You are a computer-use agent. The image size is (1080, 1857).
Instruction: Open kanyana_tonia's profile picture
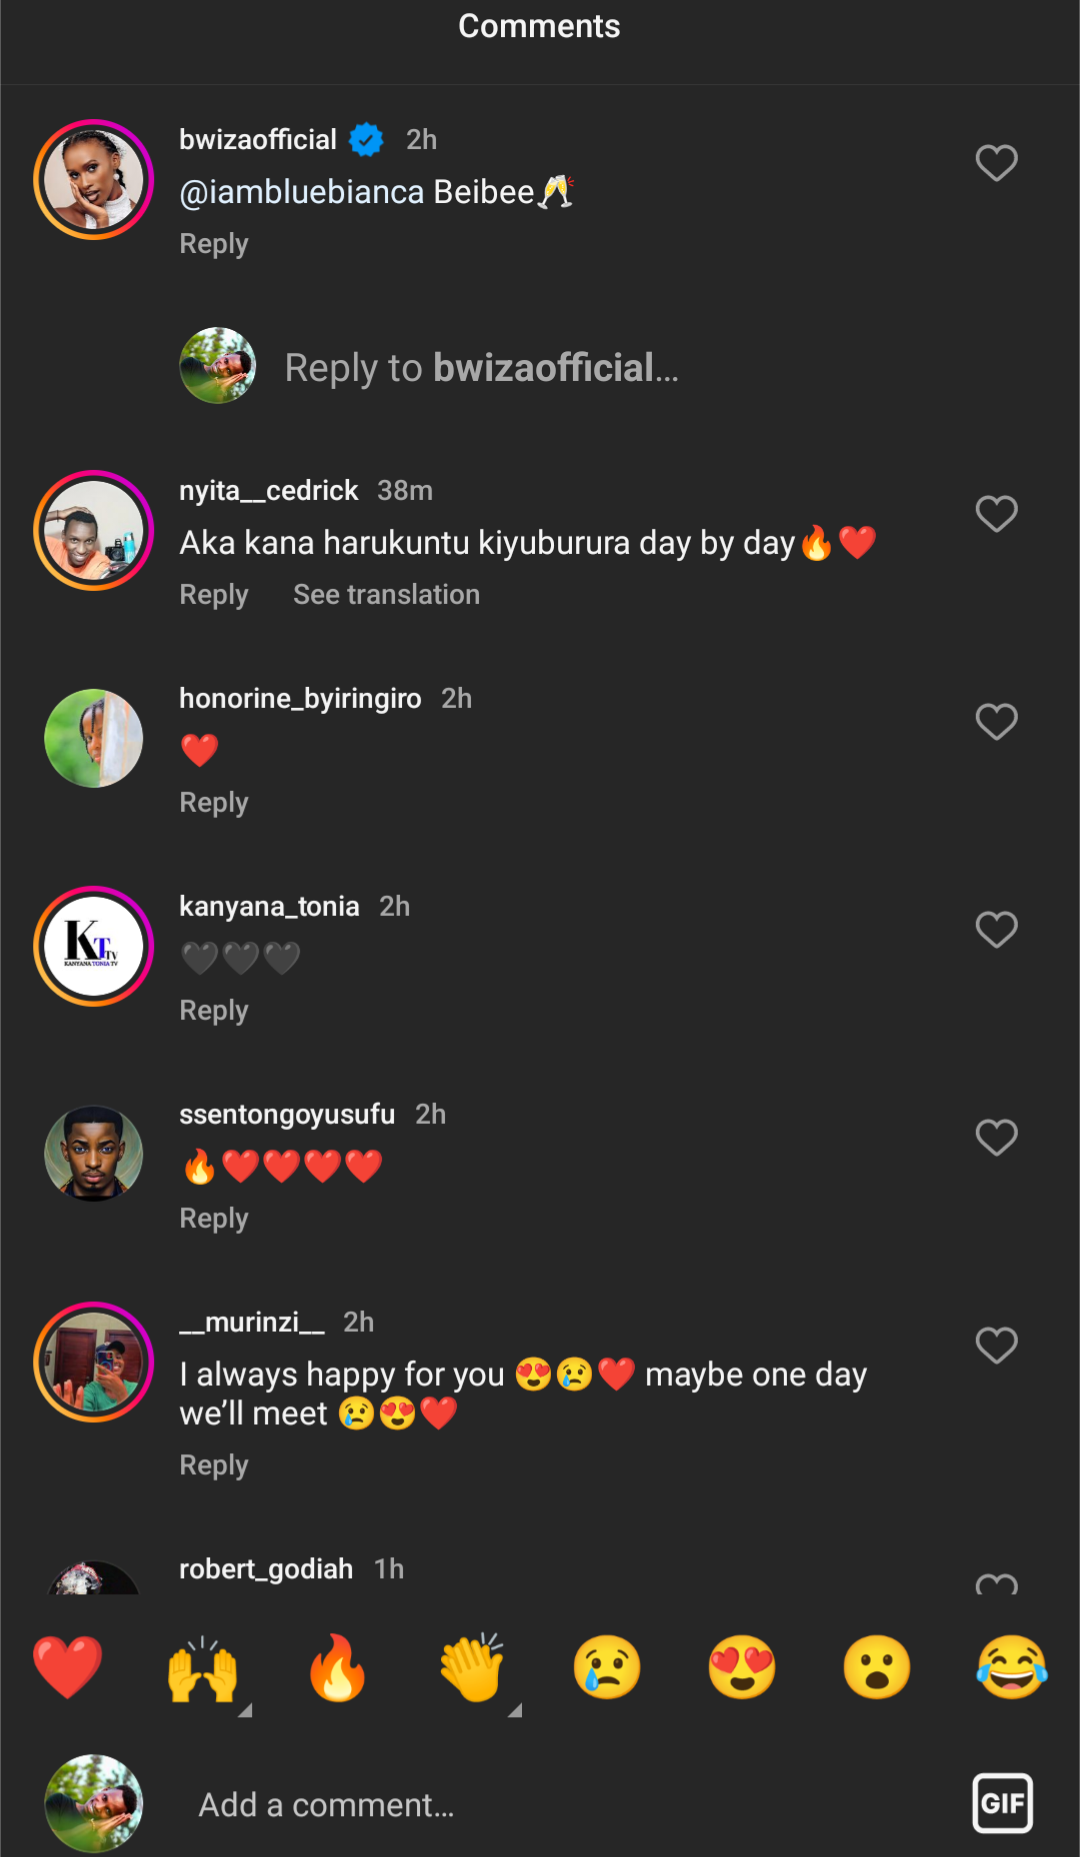pyautogui.click(x=93, y=946)
